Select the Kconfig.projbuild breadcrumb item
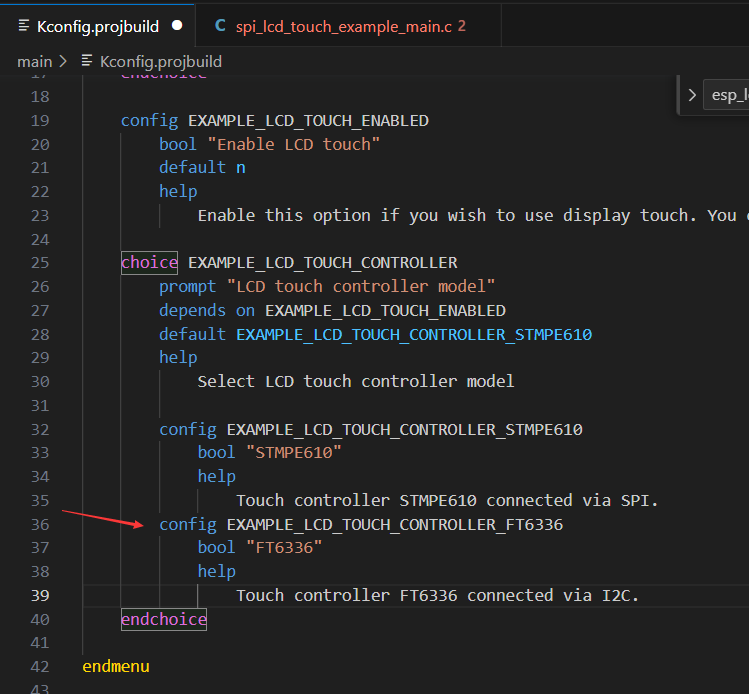Viewport: 749px width, 694px height. coord(160,62)
